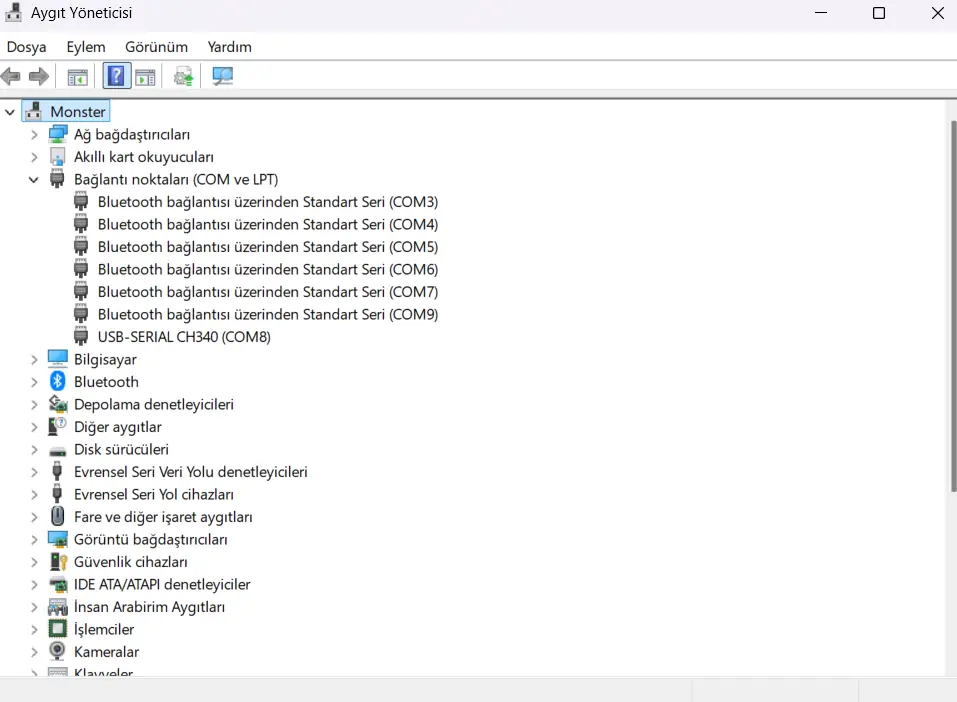Click the vertical scrollbar thumb

tap(953, 305)
